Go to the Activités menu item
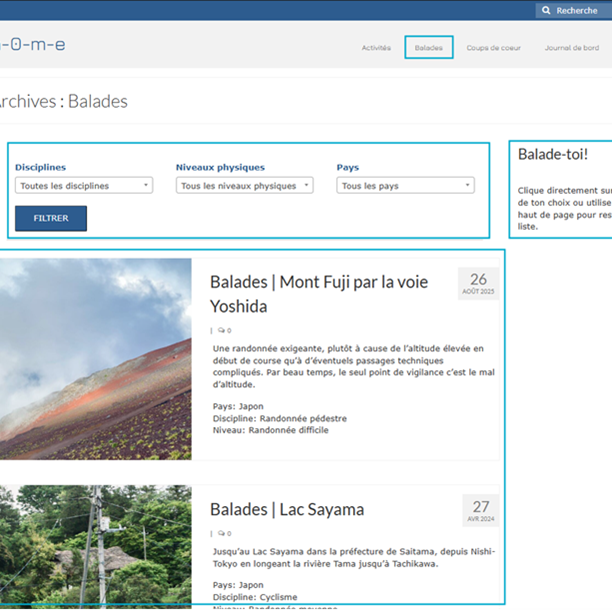 (x=376, y=48)
